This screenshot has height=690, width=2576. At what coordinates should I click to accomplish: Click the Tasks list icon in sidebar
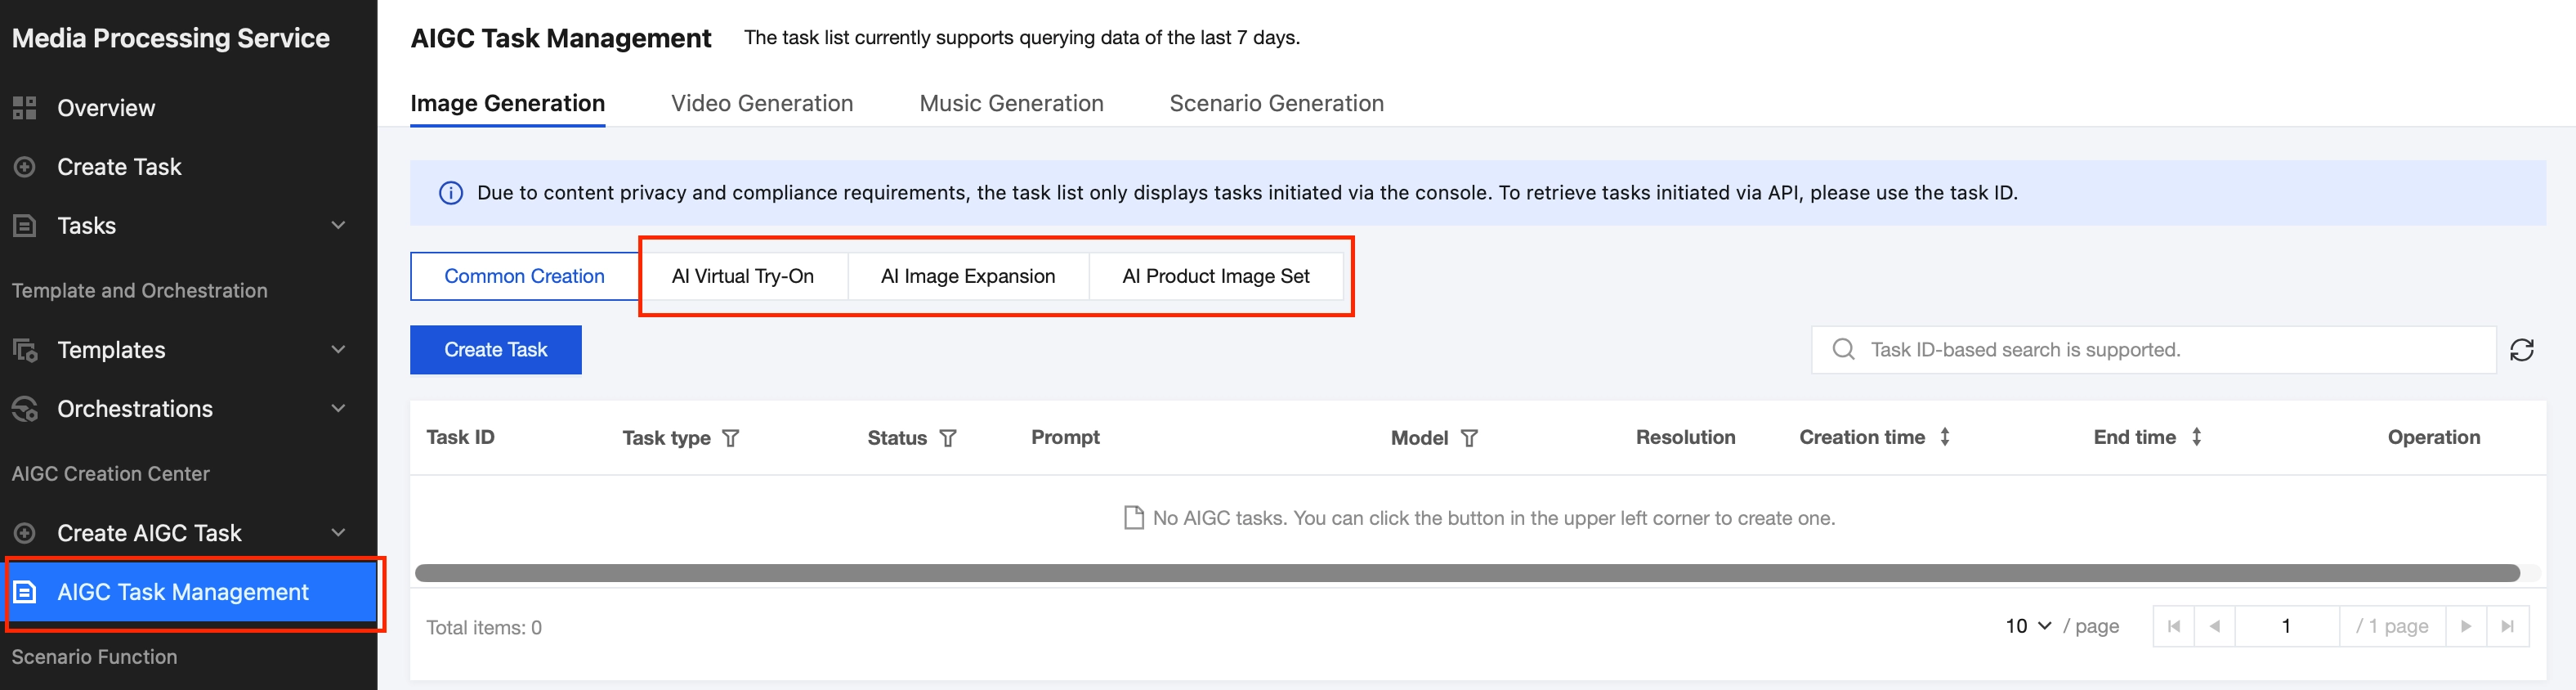click(24, 226)
